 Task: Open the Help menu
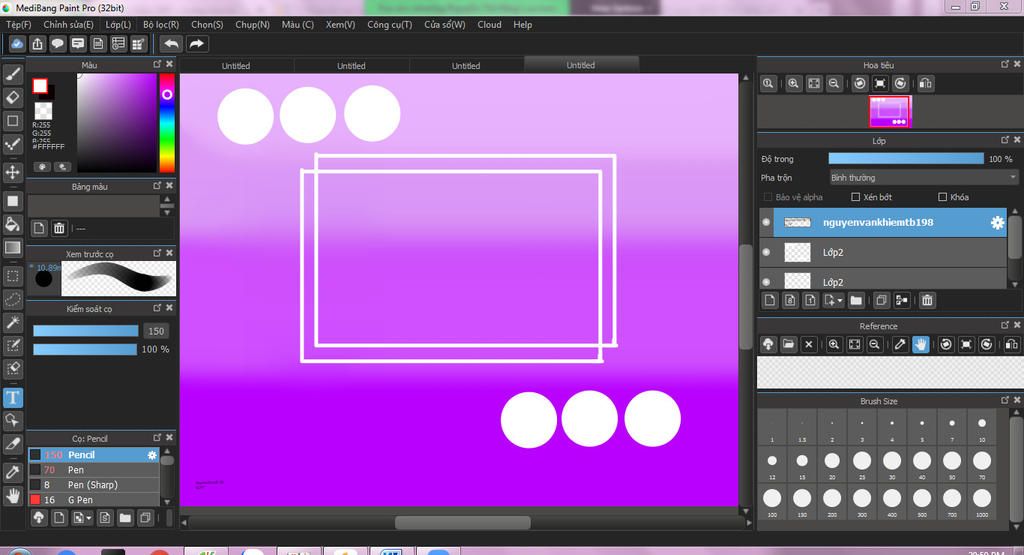click(522, 24)
